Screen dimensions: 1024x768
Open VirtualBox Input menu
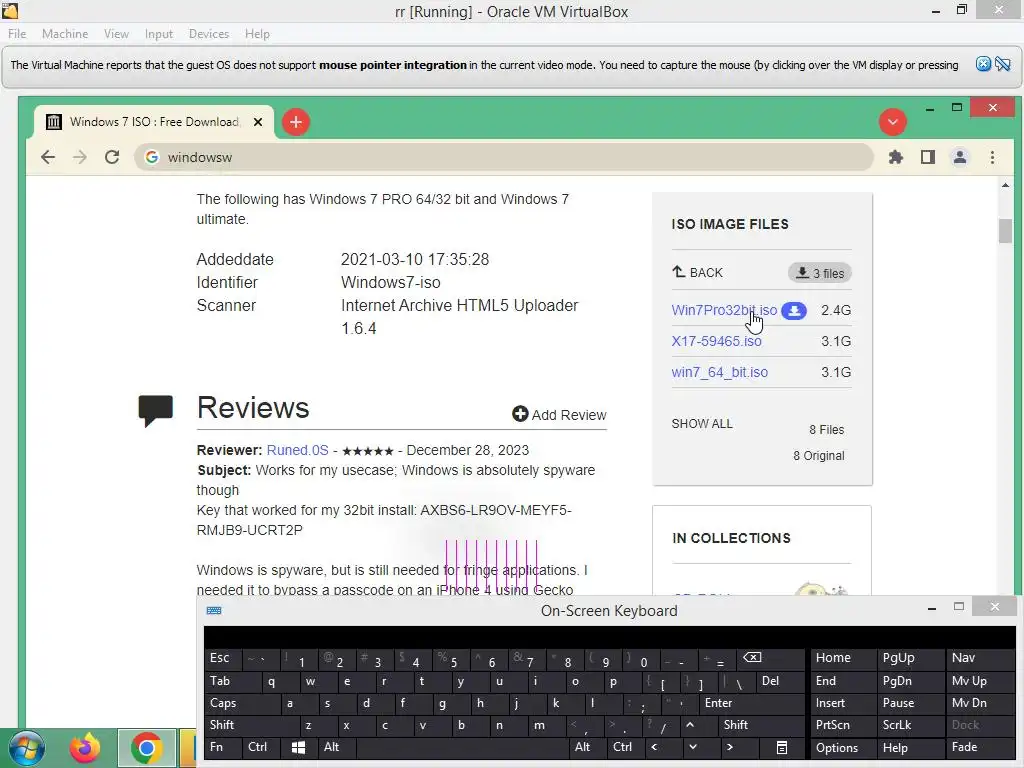(159, 34)
